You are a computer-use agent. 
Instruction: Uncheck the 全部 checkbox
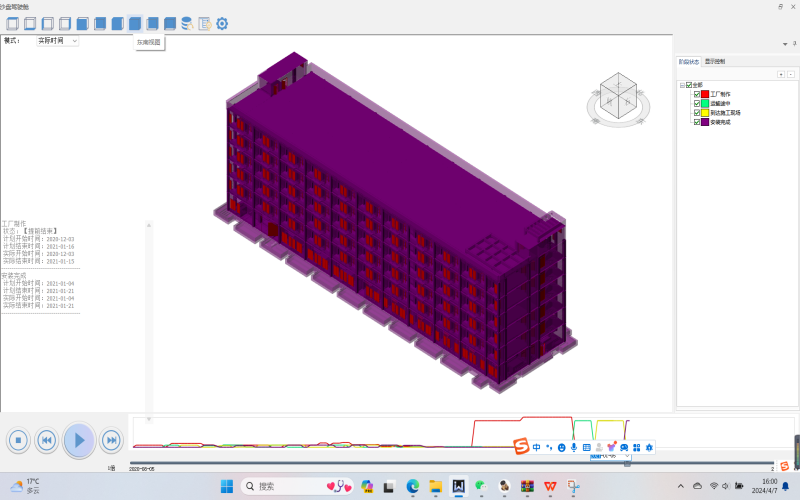tap(689, 85)
